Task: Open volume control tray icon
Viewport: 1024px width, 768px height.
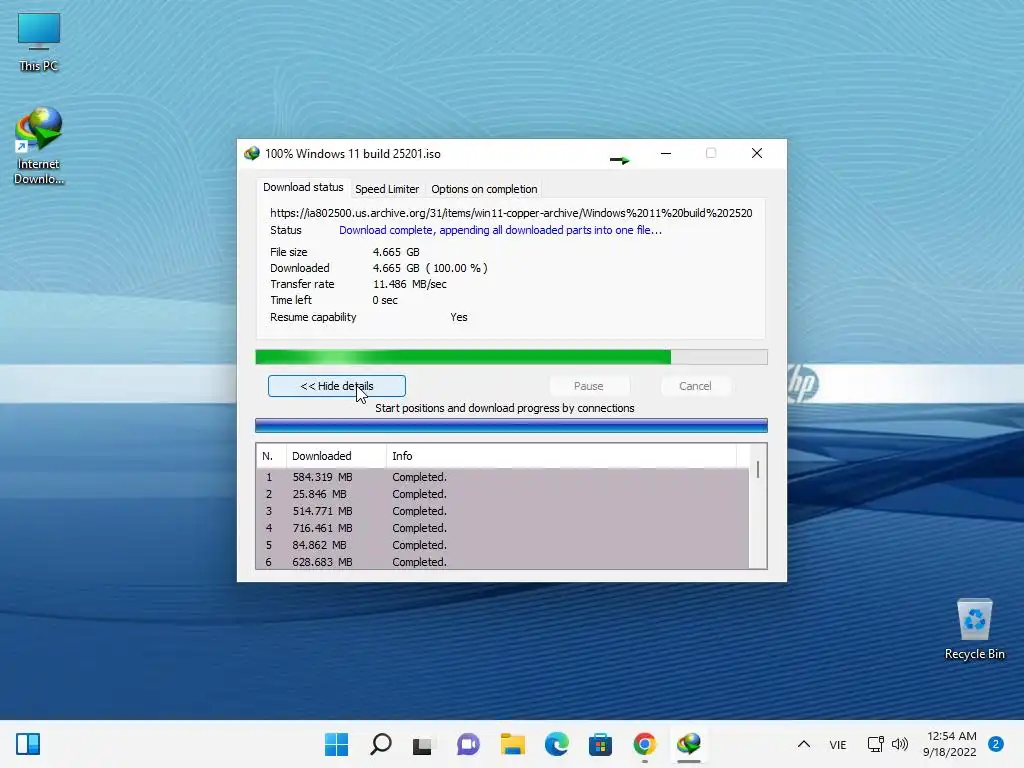Action: tap(900, 744)
